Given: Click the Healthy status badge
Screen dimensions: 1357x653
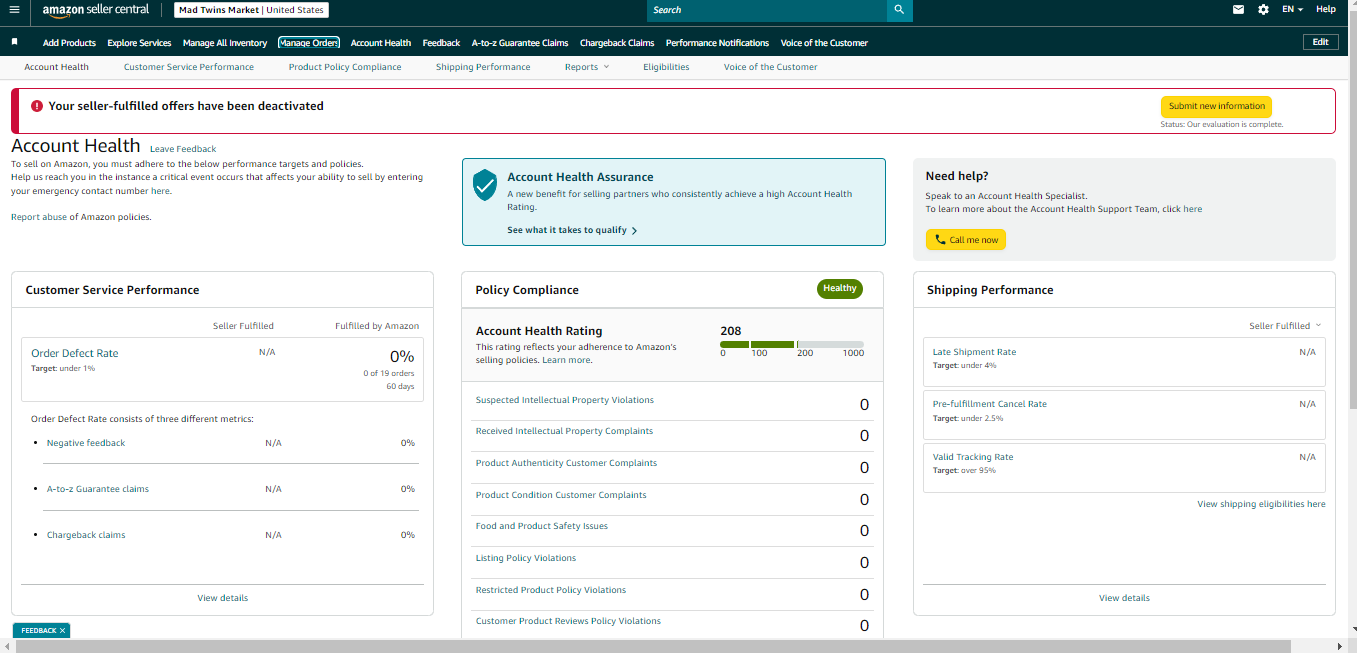Looking at the screenshot, I should click(840, 289).
